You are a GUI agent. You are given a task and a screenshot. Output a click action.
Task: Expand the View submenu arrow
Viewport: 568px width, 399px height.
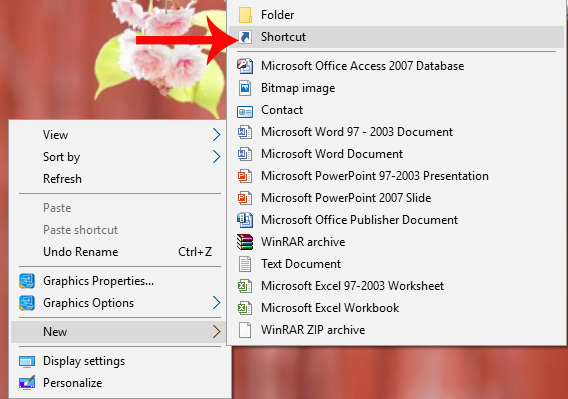(x=216, y=135)
